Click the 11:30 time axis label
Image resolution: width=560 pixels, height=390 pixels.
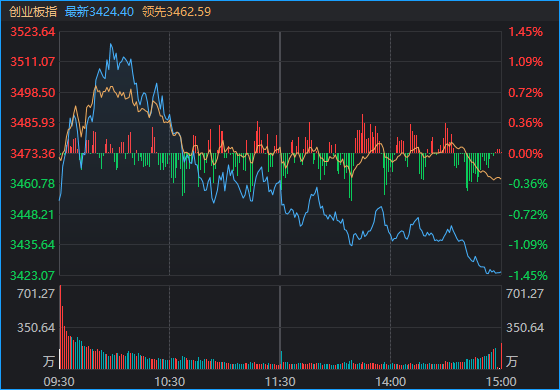(x=280, y=382)
